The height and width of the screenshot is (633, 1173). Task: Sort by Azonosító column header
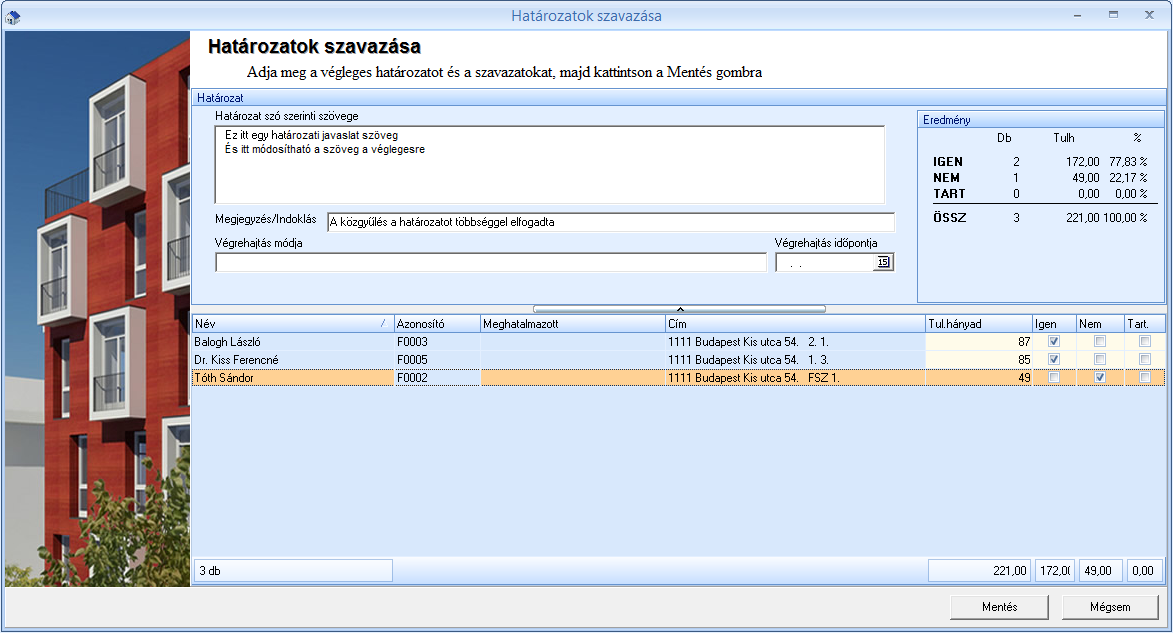point(437,324)
